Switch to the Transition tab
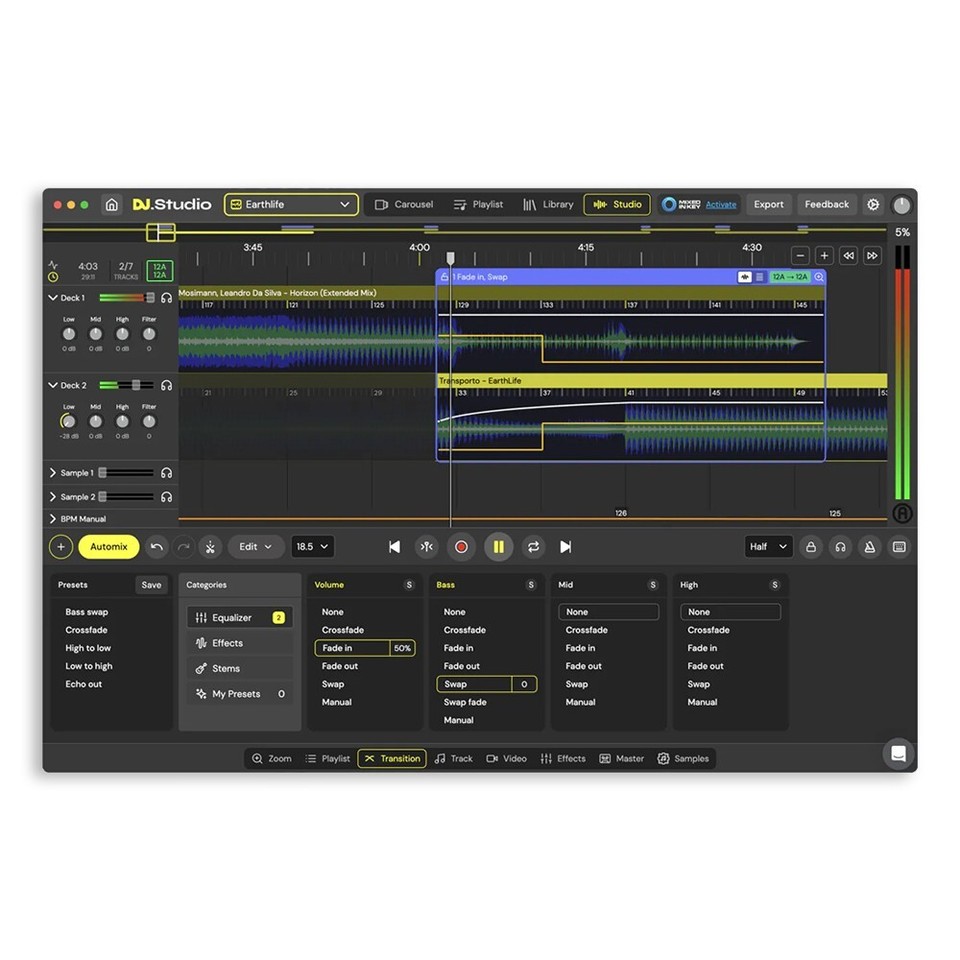This screenshot has width=960, height=960. [391, 758]
